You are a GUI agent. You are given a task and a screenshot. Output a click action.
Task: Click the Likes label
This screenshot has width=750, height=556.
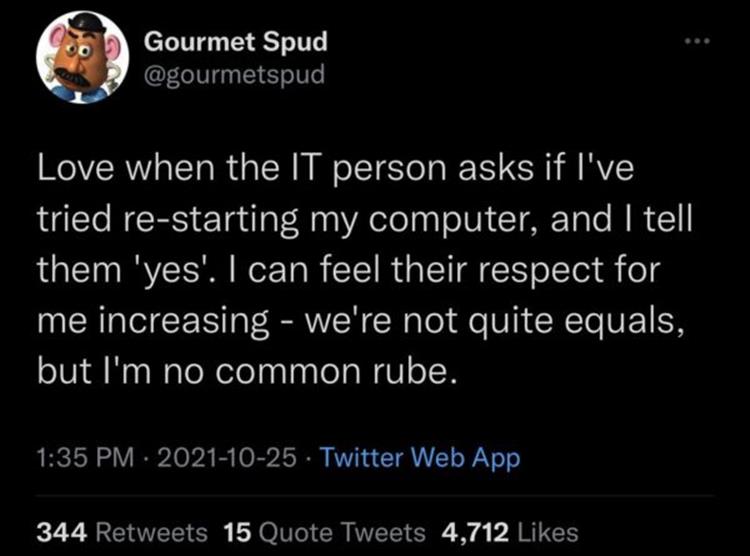[x=548, y=531]
